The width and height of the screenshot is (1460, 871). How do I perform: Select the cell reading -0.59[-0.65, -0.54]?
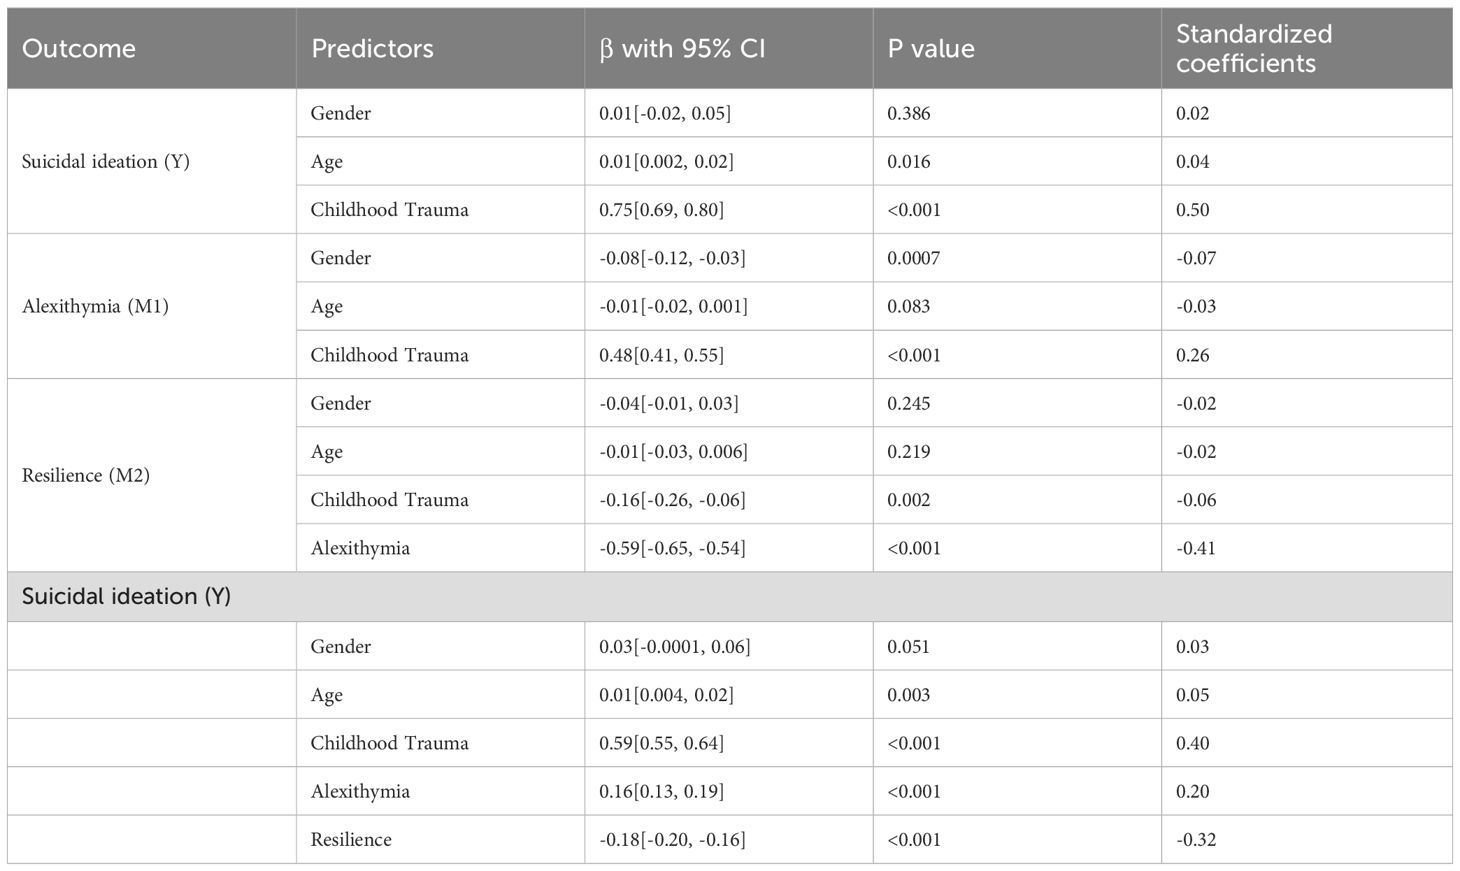[x=672, y=548]
